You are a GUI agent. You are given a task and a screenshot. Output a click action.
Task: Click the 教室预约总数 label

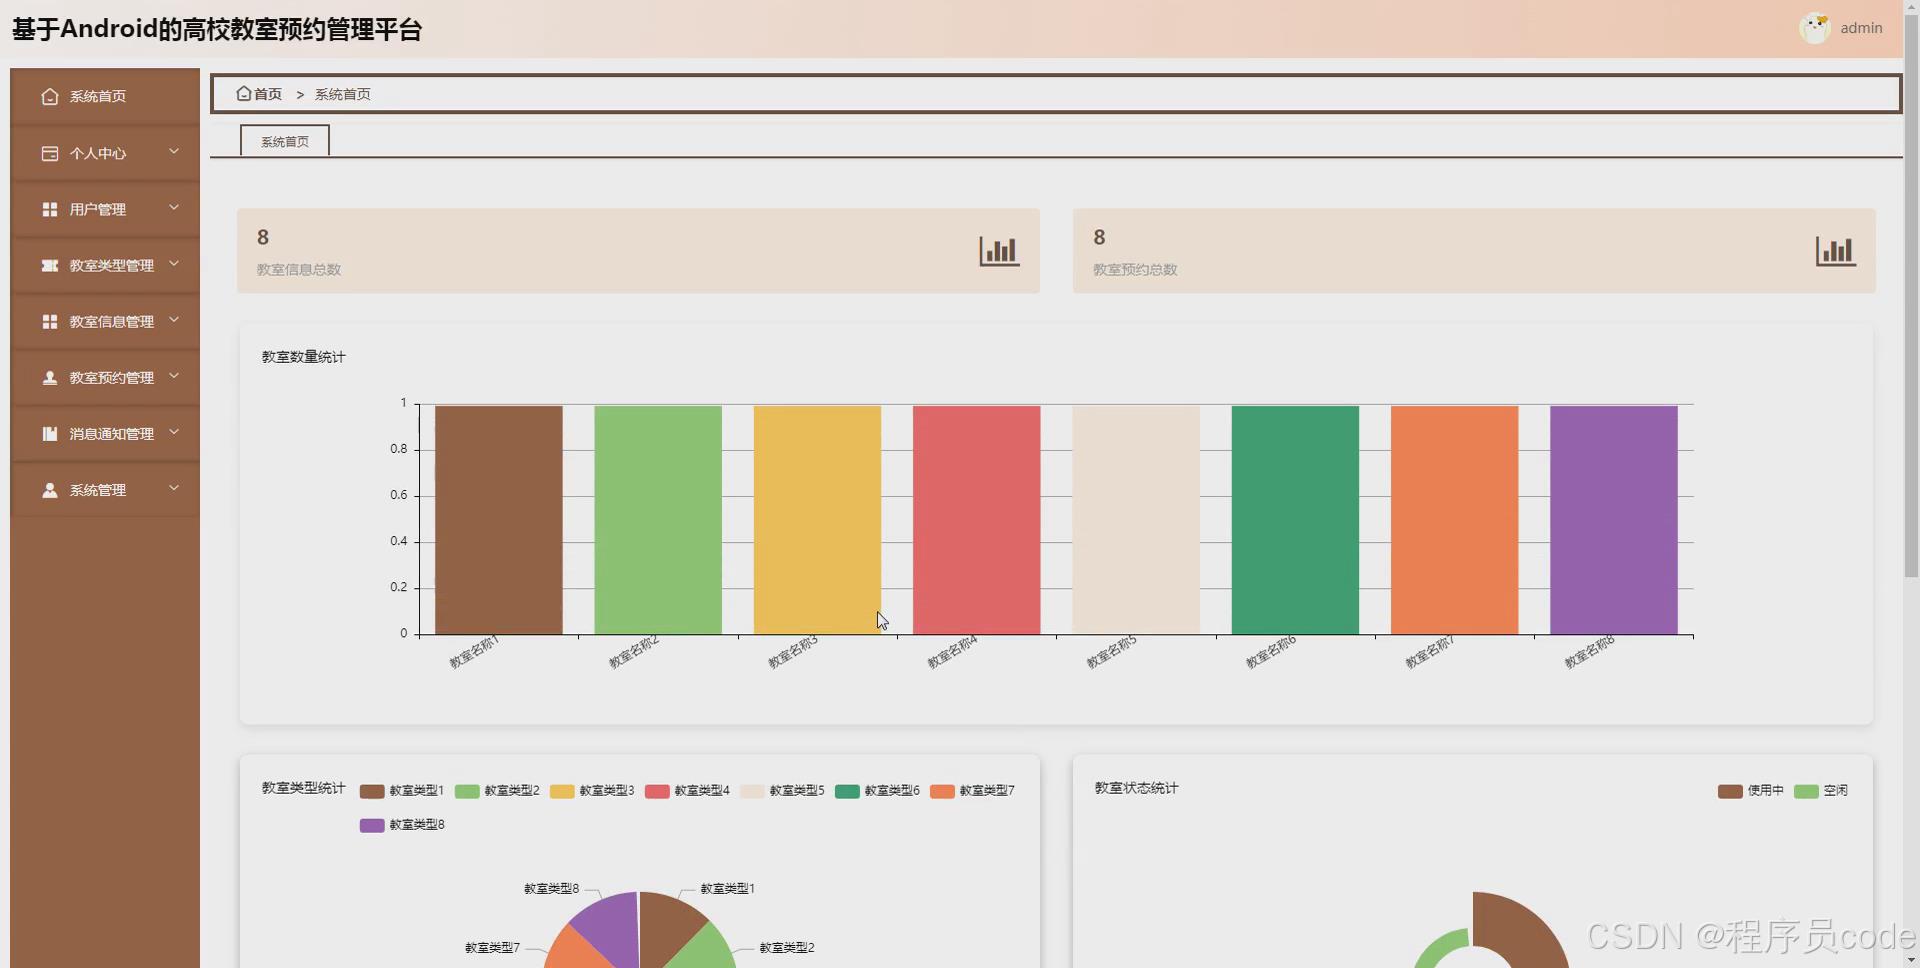tap(1135, 269)
